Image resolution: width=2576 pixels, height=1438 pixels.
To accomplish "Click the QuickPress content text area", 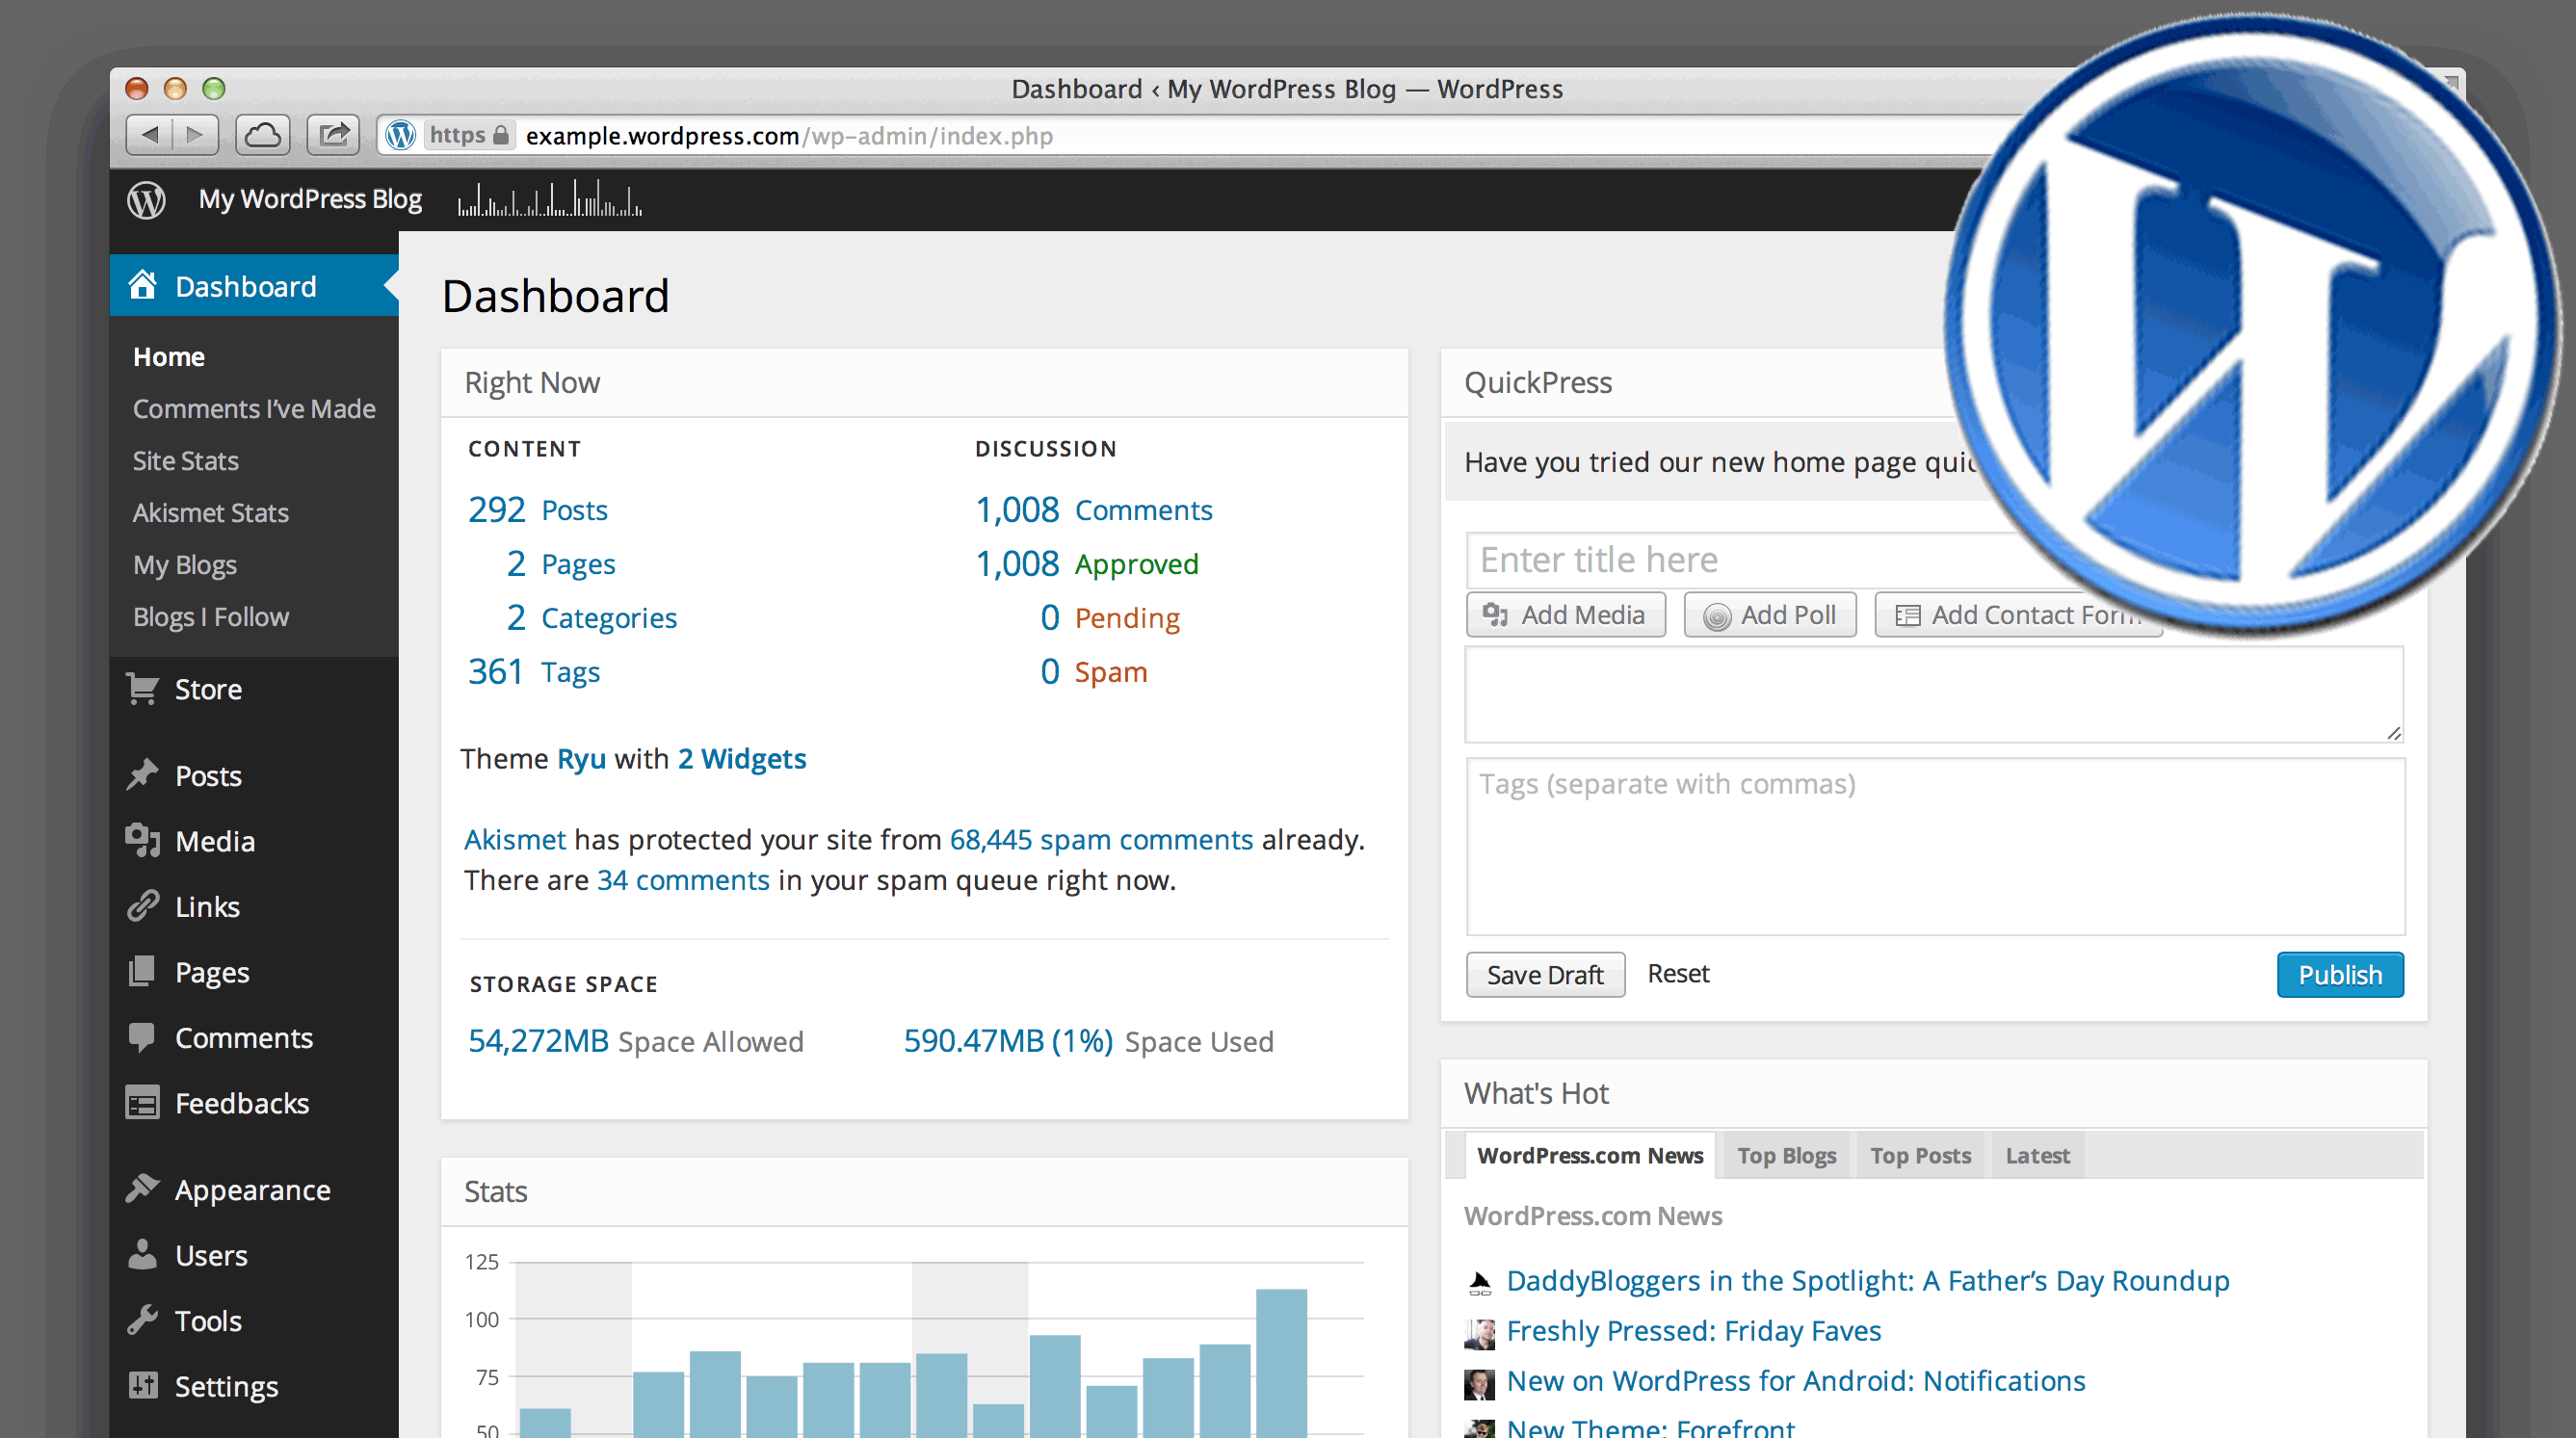I will pos(1935,694).
